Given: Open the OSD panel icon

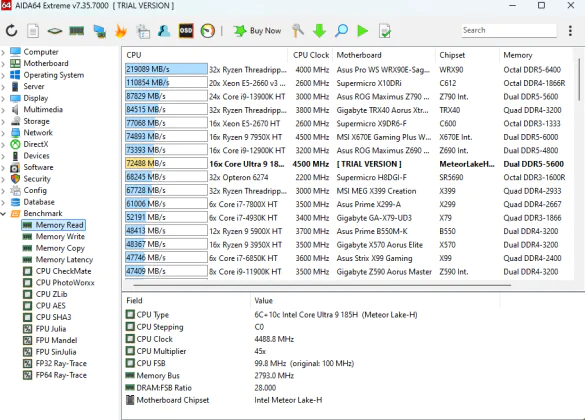Looking at the screenshot, I should click(x=186, y=31).
